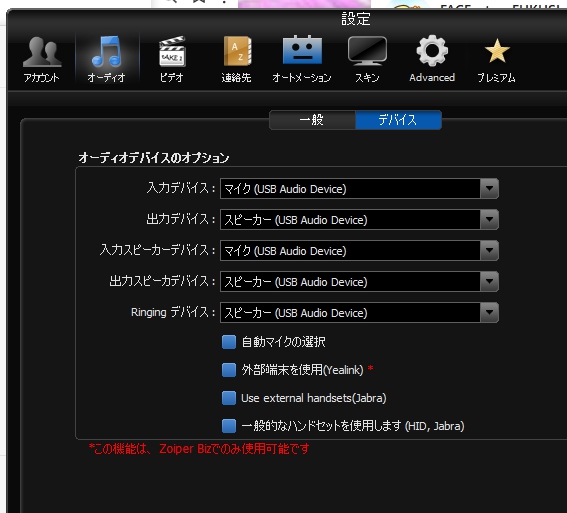
Task: Switch to the デバイス tab
Action: point(398,120)
